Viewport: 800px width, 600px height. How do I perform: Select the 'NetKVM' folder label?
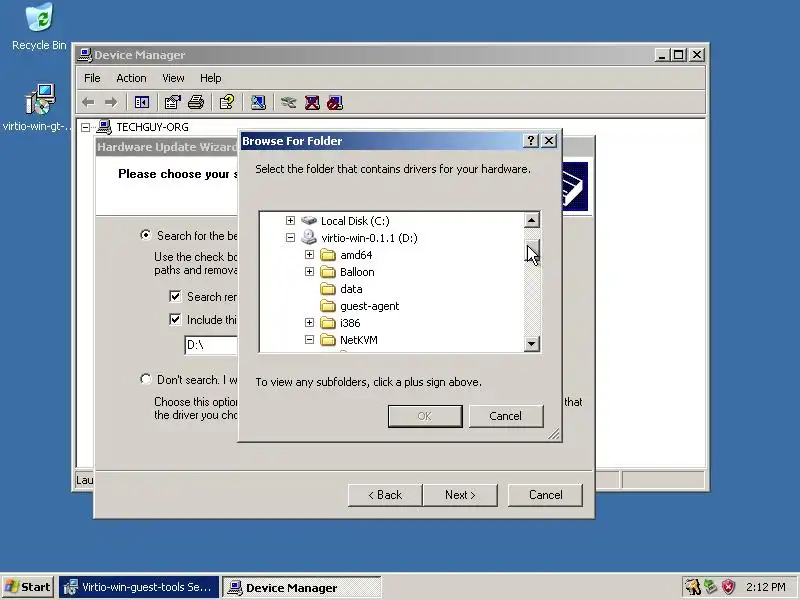pos(359,340)
